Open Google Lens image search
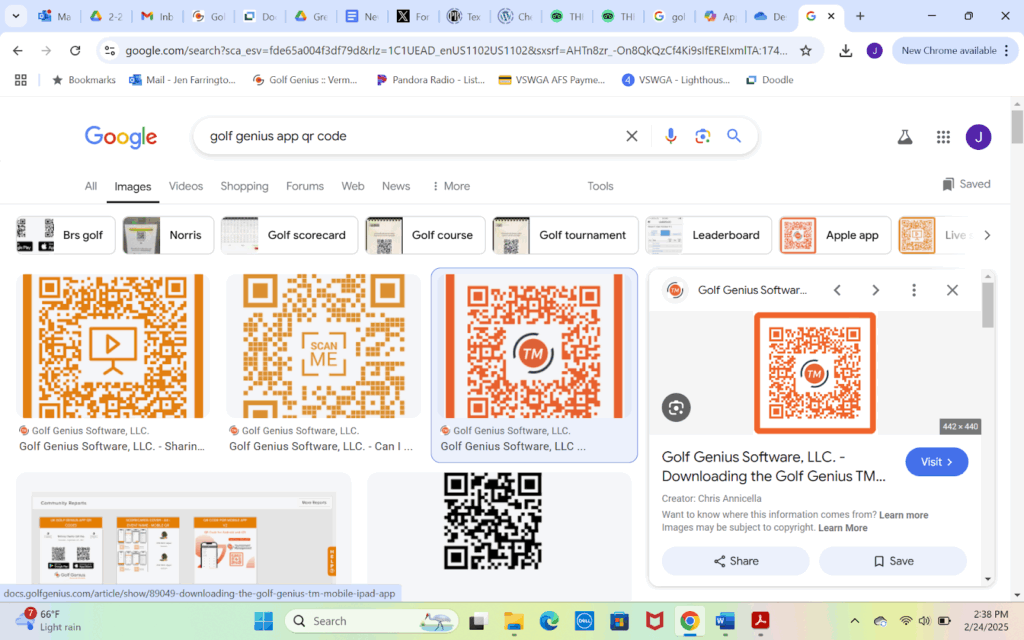This screenshot has width=1024, height=640. click(703, 136)
